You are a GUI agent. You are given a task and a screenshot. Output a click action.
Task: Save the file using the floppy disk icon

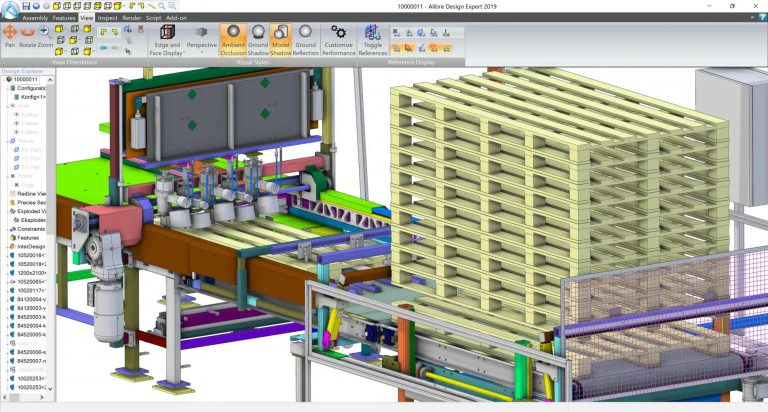[26, 6]
